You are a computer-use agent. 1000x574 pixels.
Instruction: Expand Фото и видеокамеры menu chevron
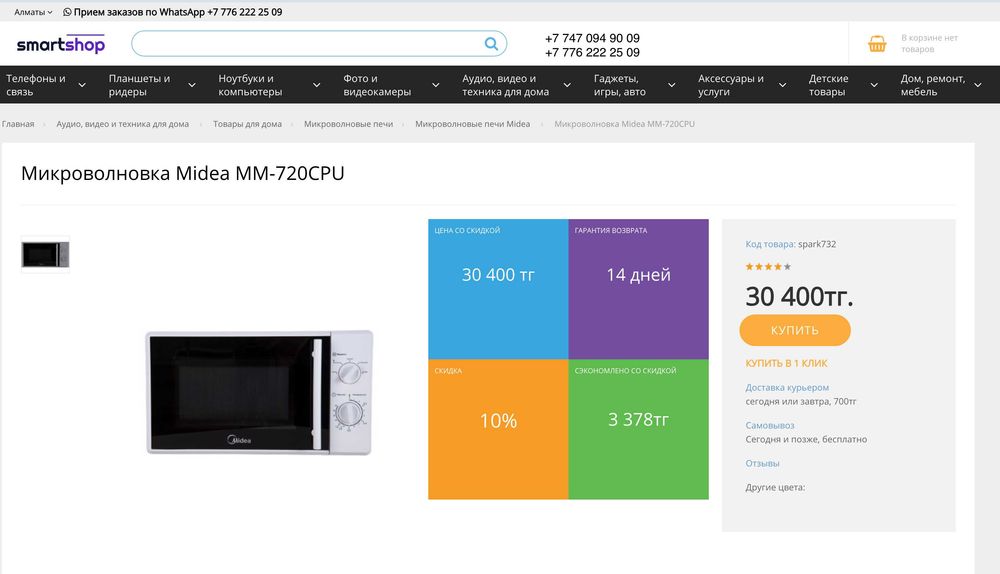436,85
